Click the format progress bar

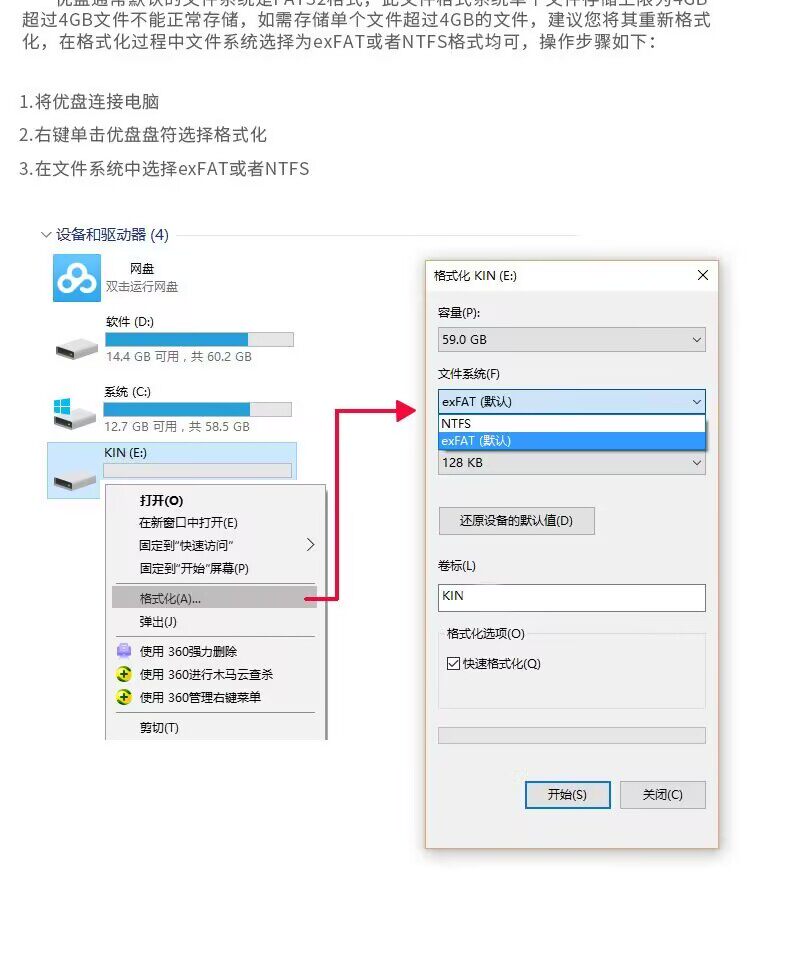[572, 735]
